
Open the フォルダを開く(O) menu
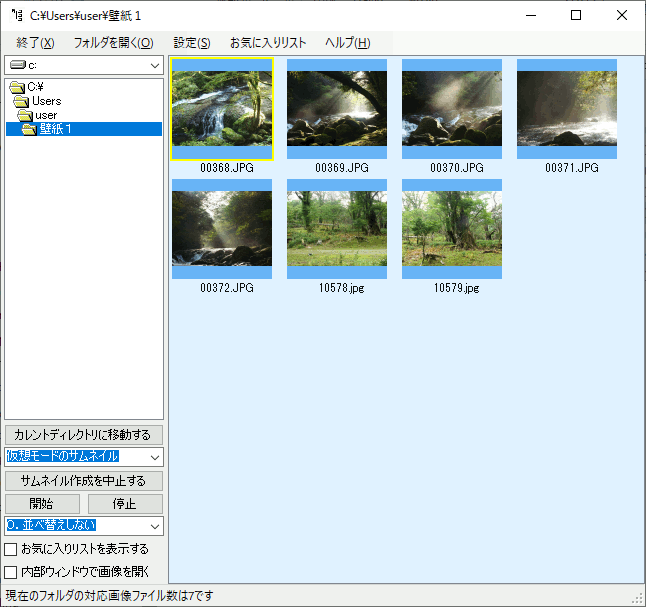coord(113,43)
